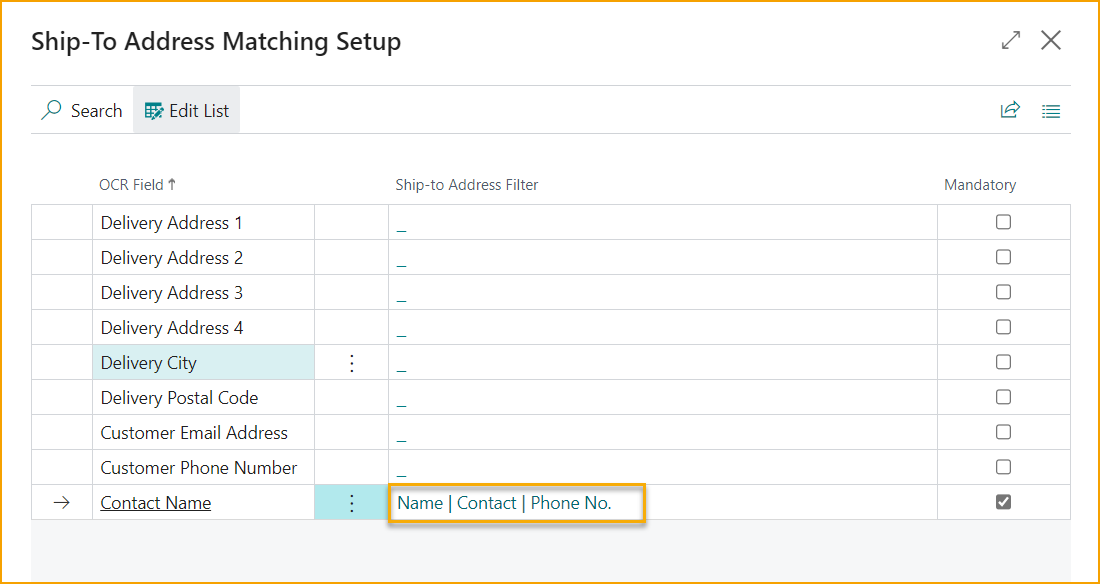The image size is (1100, 584).
Task: Click the Search magnifier icon
Action: (51, 110)
